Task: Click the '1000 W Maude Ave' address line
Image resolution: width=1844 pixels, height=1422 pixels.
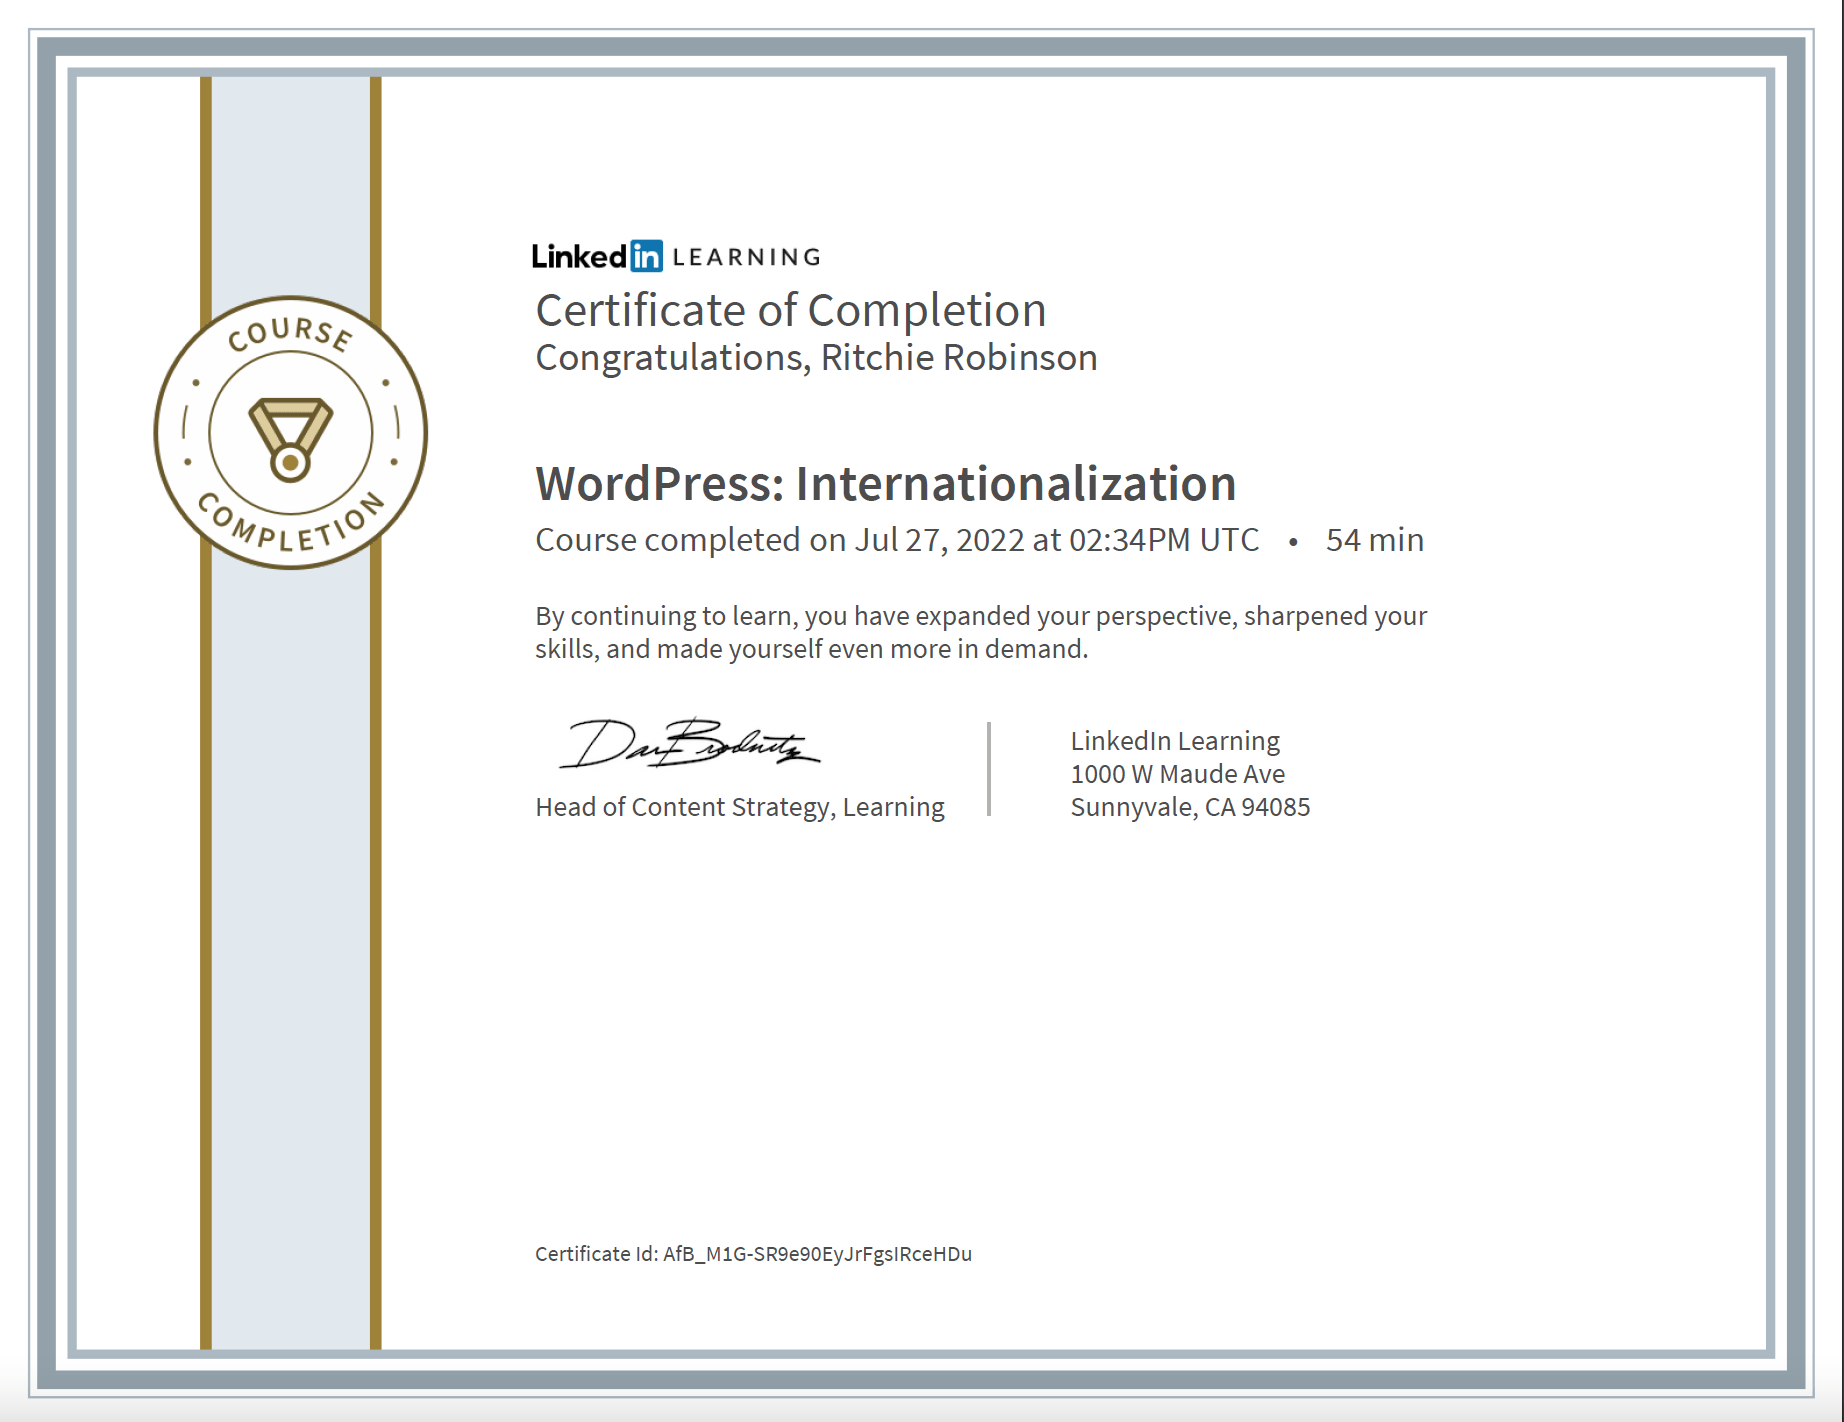Action: 1178,774
